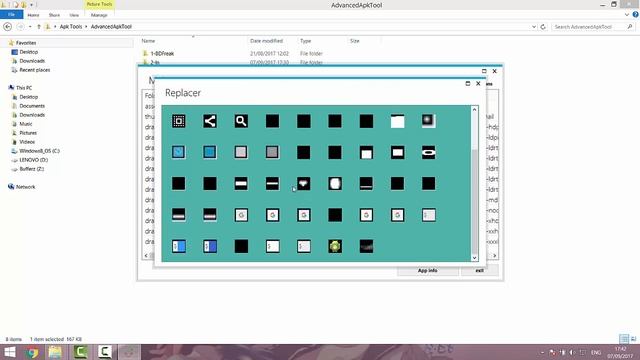
Task: Open Windows8_OS (C:) drive
Action: pyautogui.click(x=40, y=151)
